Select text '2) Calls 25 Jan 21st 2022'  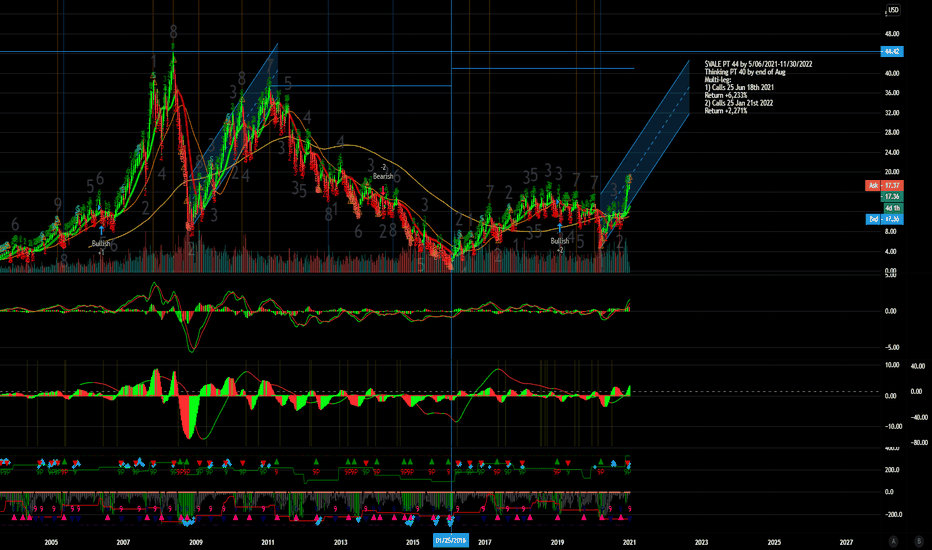point(739,103)
